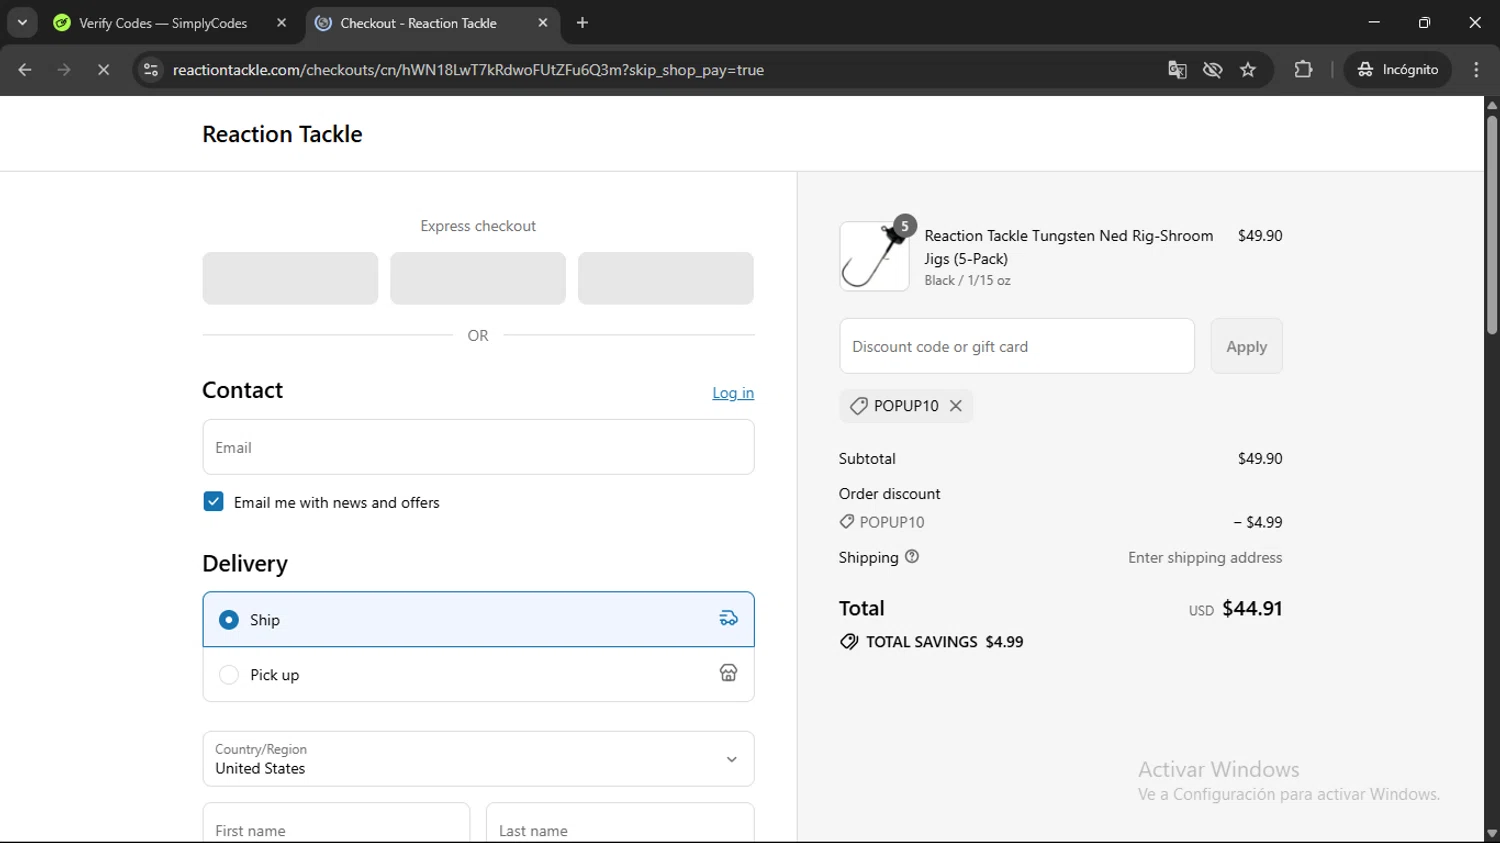1500x843 pixels.
Task: Focus the Last name field
Action: point(620,823)
